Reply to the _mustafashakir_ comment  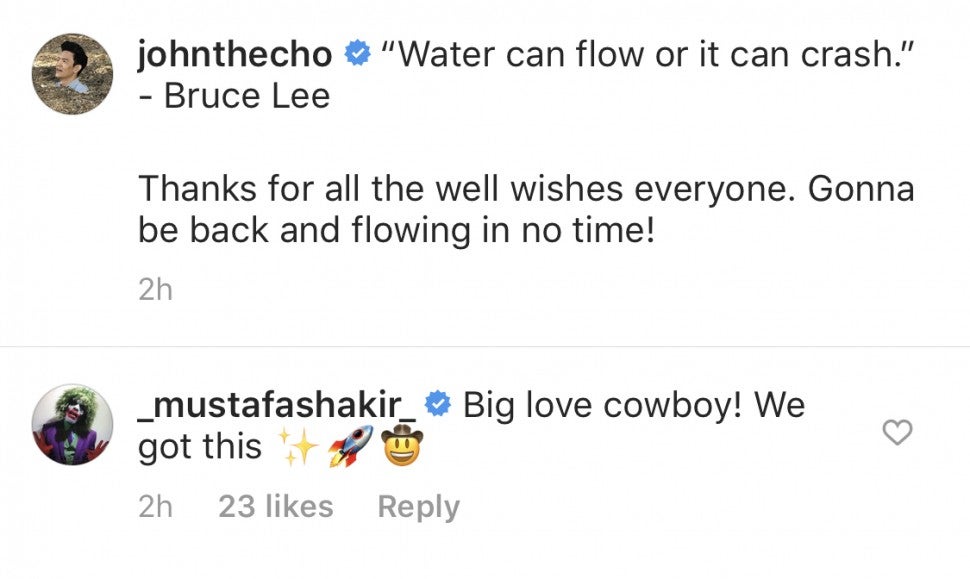coord(418,506)
